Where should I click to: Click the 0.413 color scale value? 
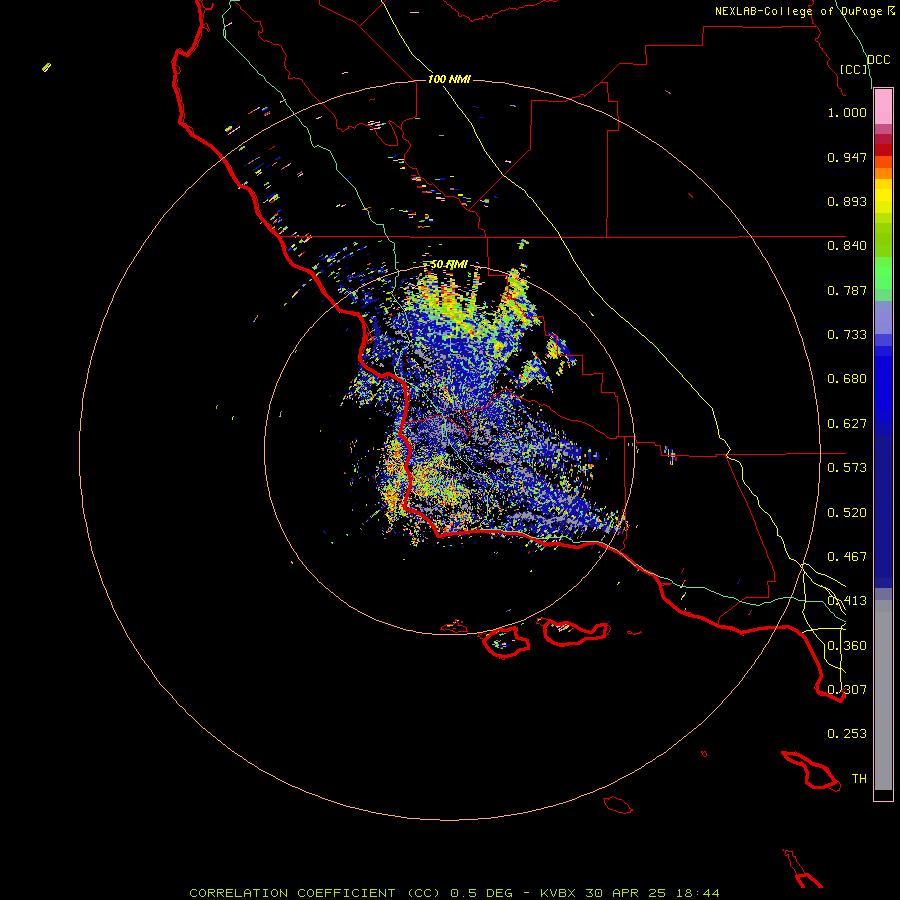coord(847,601)
